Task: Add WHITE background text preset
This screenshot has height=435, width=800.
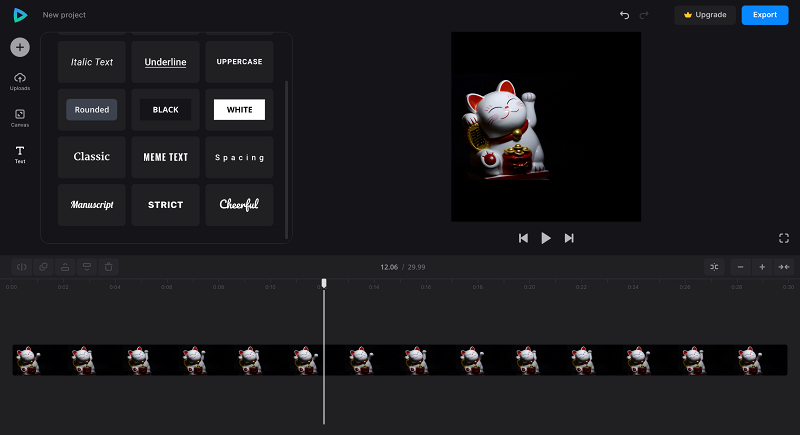Action: [239, 110]
